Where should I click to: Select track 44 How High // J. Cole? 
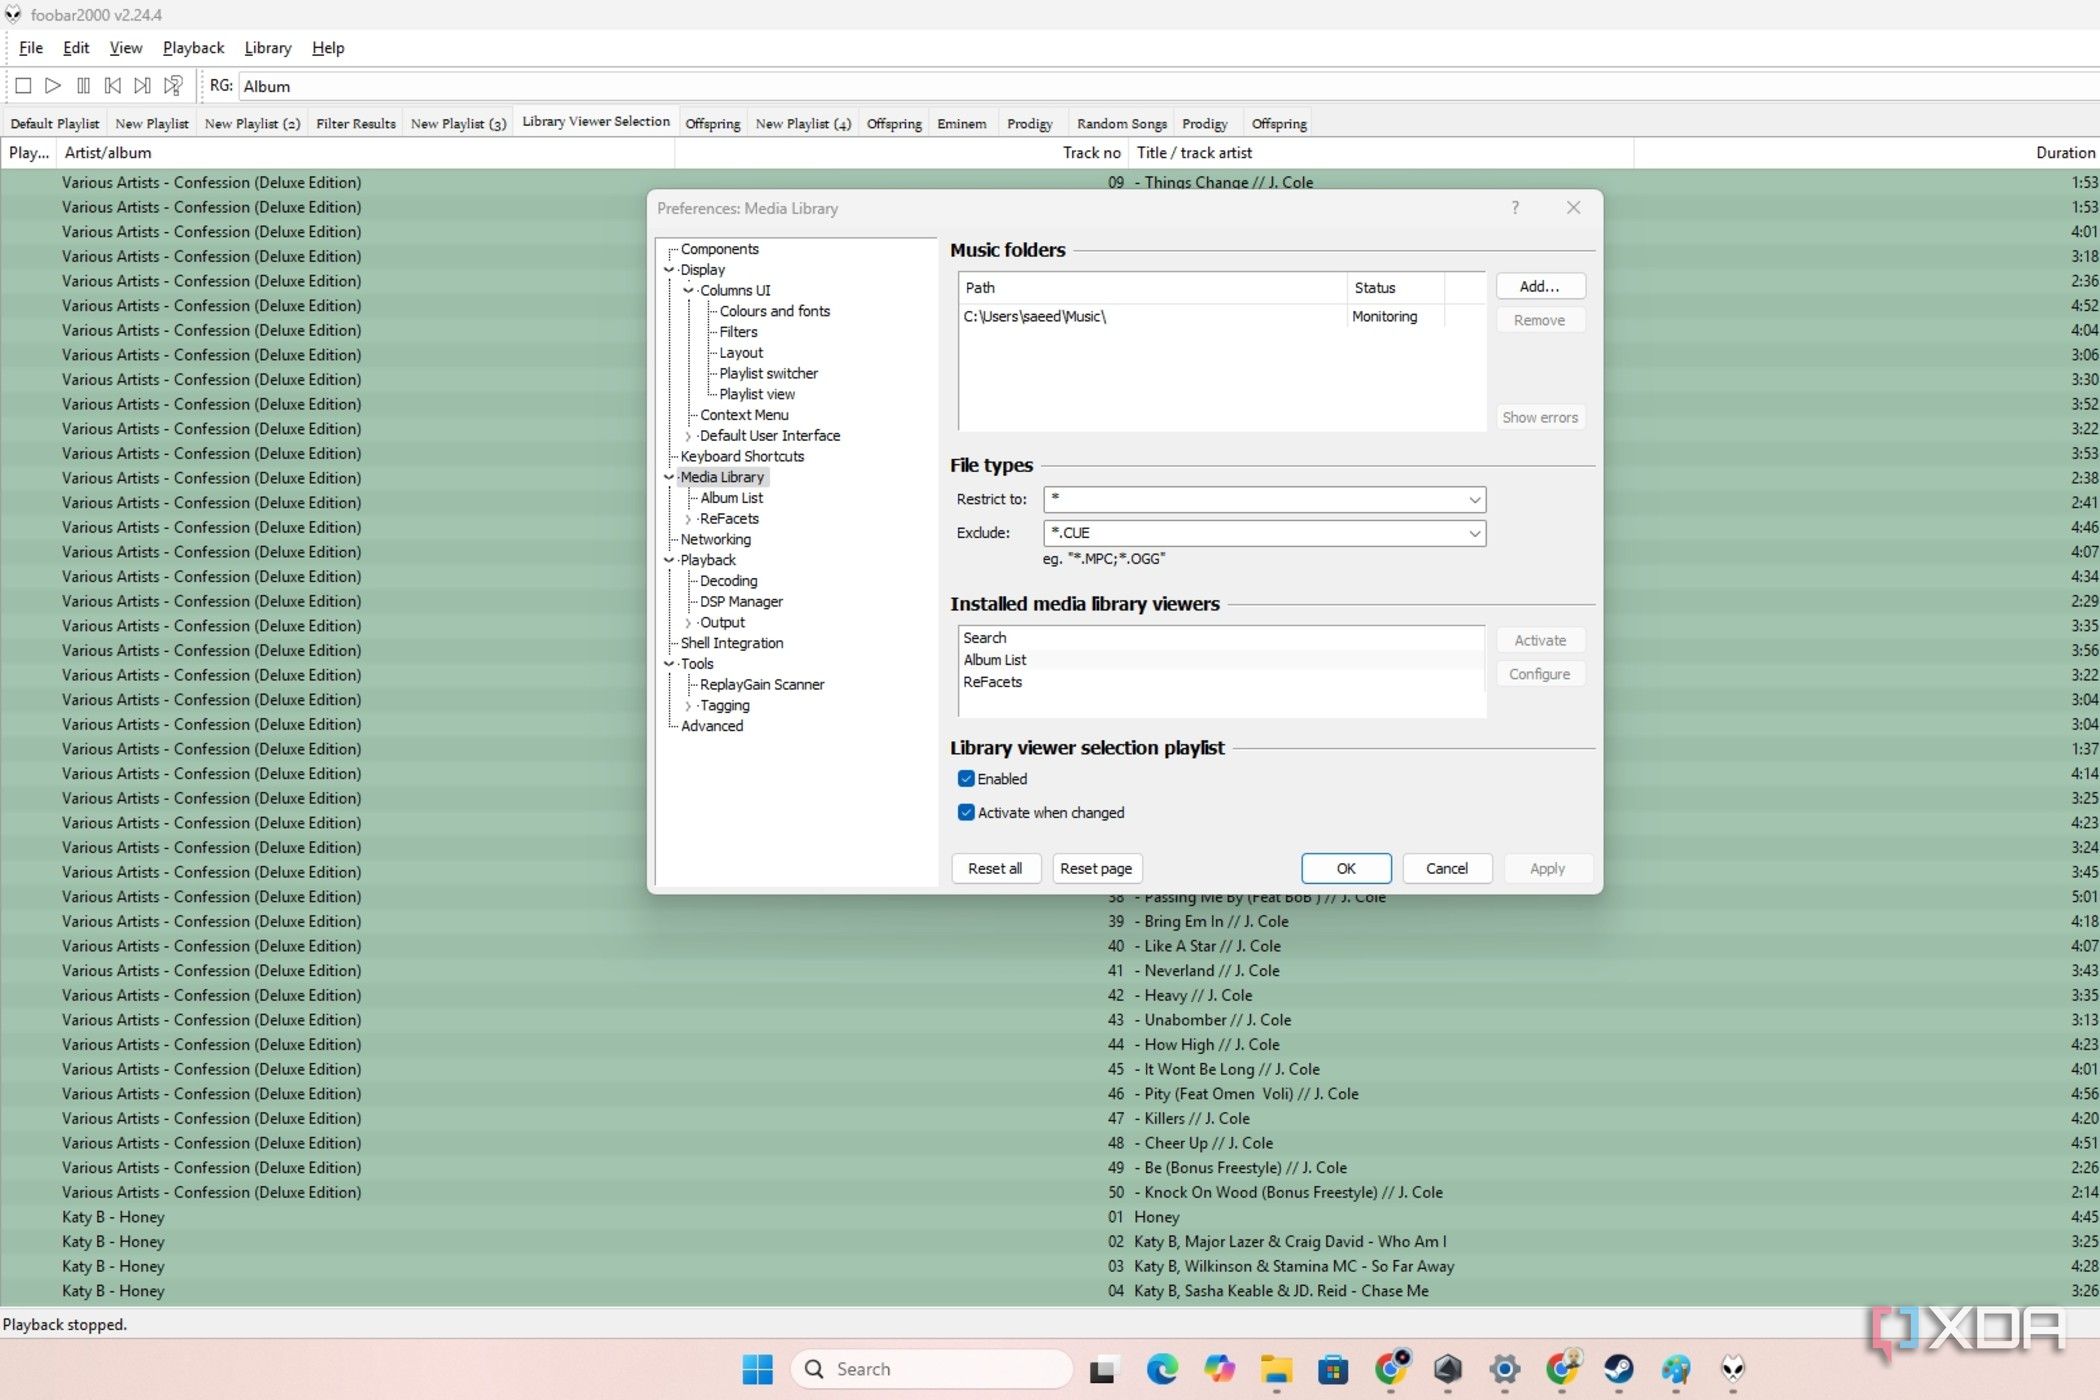1050,1044
